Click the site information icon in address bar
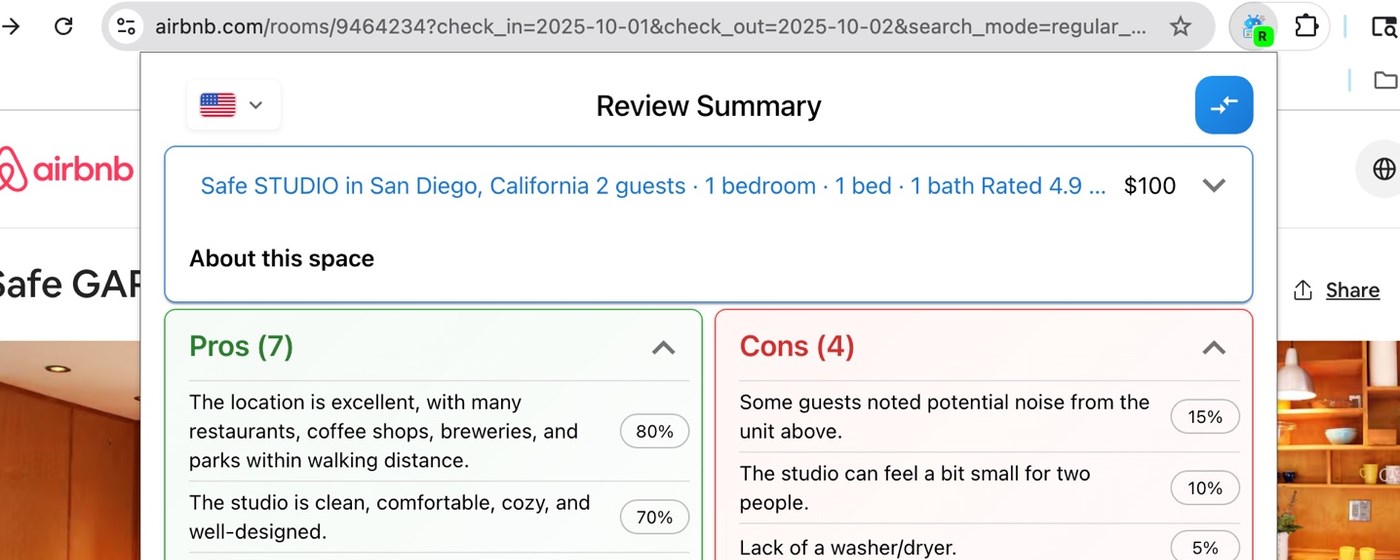 pos(127,27)
